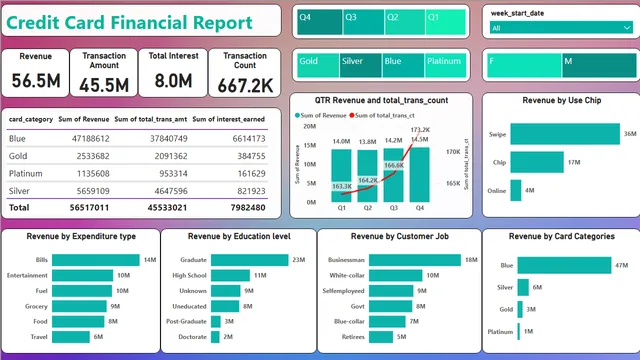Click the Retirees job bar
Image resolution: width=640 pixels, height=360 pixels.
click(381, 337)
